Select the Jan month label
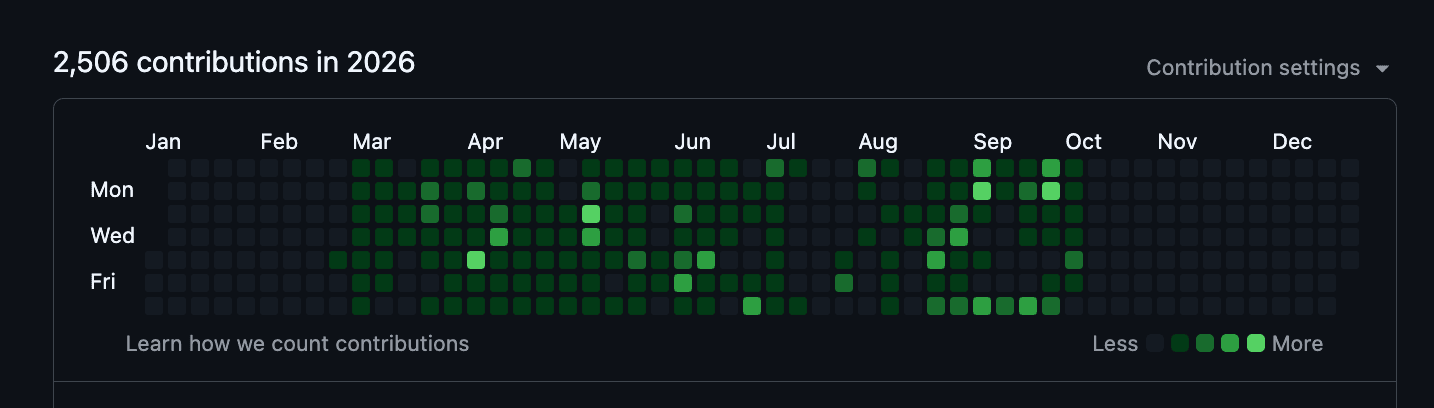The height and width of the screenshot is (408, 1434). pyautogui.click(x=163, y=142)
